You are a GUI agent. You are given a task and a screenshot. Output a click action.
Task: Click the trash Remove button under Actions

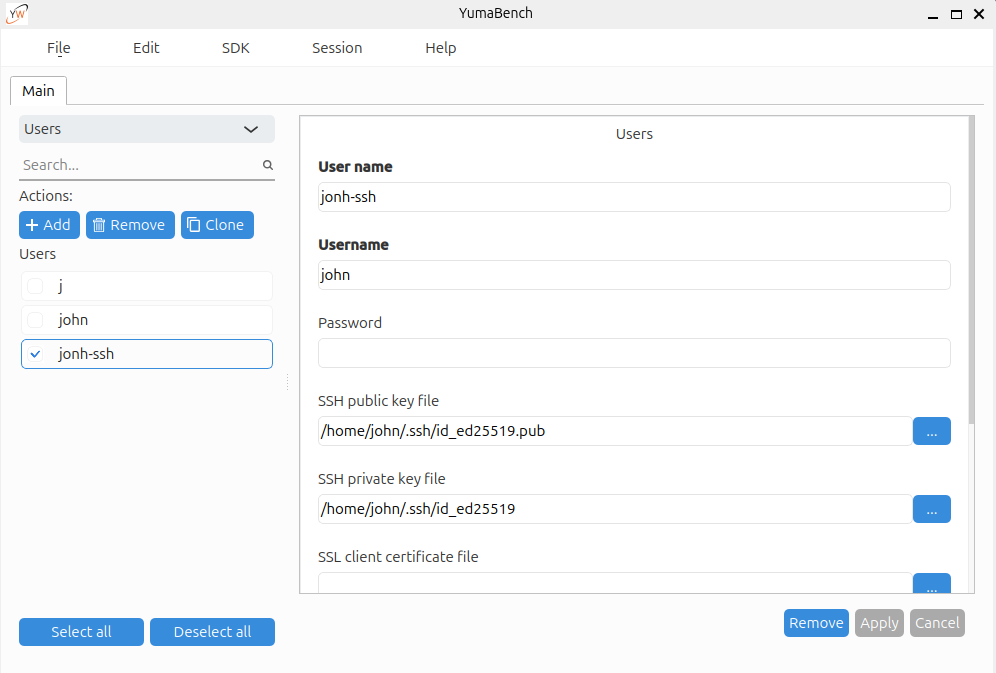click(x=130, y=225)
